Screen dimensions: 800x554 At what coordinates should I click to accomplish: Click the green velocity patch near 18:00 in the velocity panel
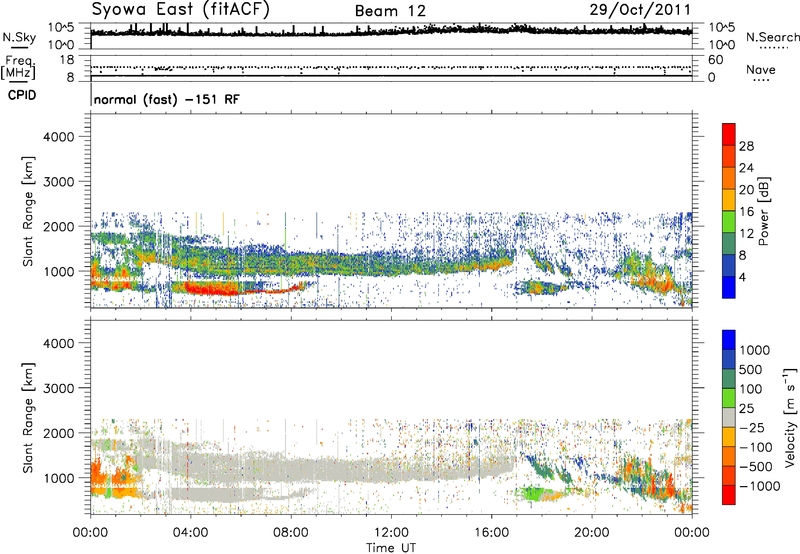tap(536, 494)
